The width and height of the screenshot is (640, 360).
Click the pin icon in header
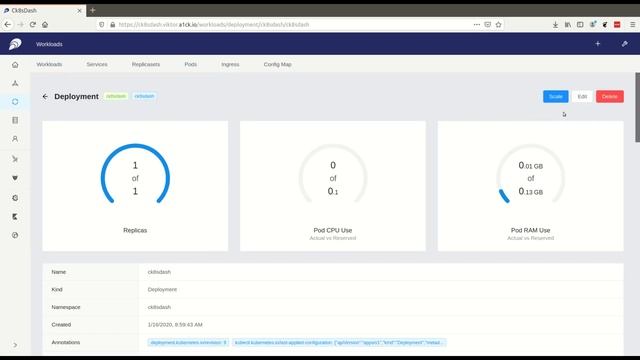(624, 44)
